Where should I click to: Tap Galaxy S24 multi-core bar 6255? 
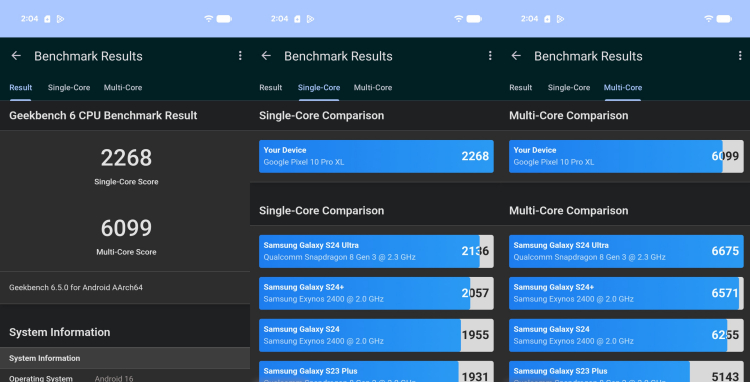tap(626, 335)
